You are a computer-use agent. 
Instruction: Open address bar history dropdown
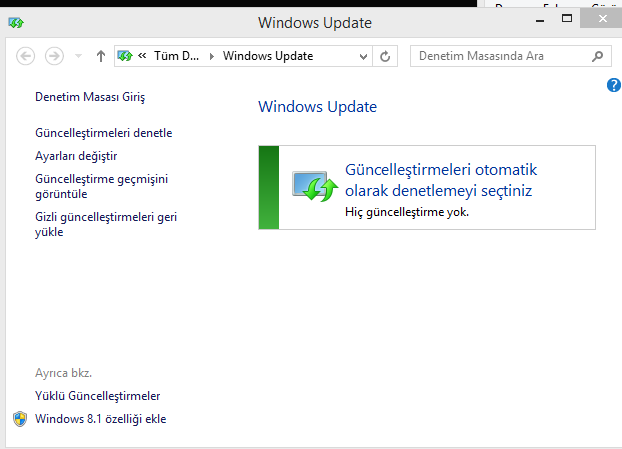363,56
